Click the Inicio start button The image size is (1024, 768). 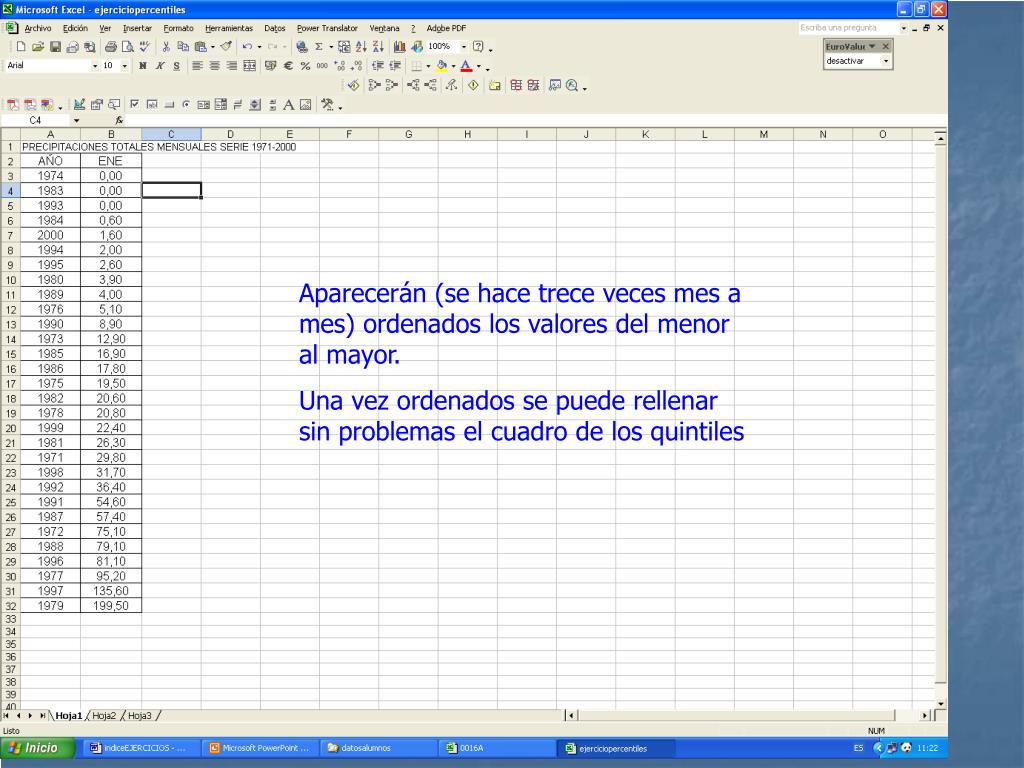[37, 748]
